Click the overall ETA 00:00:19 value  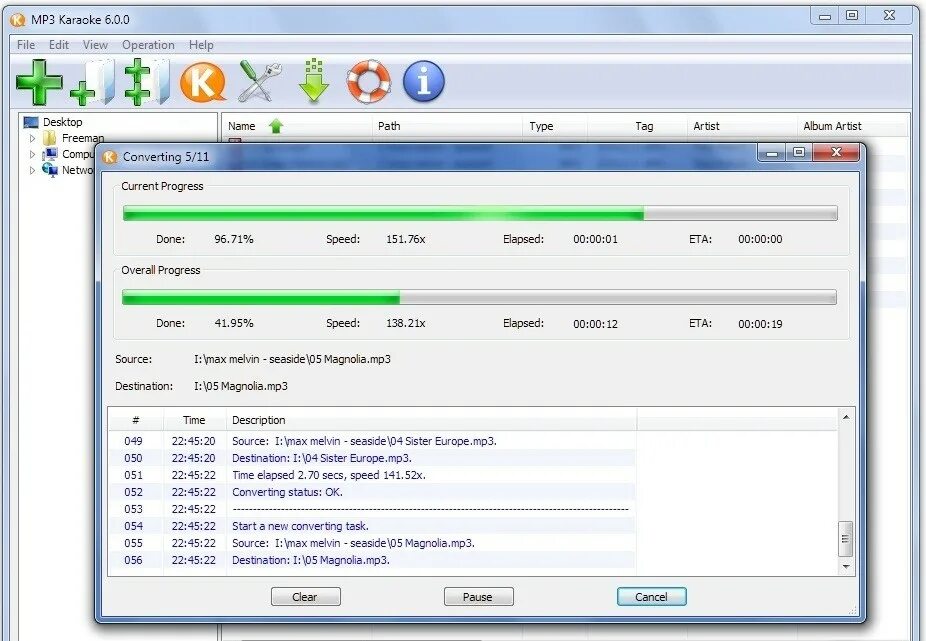760,324
